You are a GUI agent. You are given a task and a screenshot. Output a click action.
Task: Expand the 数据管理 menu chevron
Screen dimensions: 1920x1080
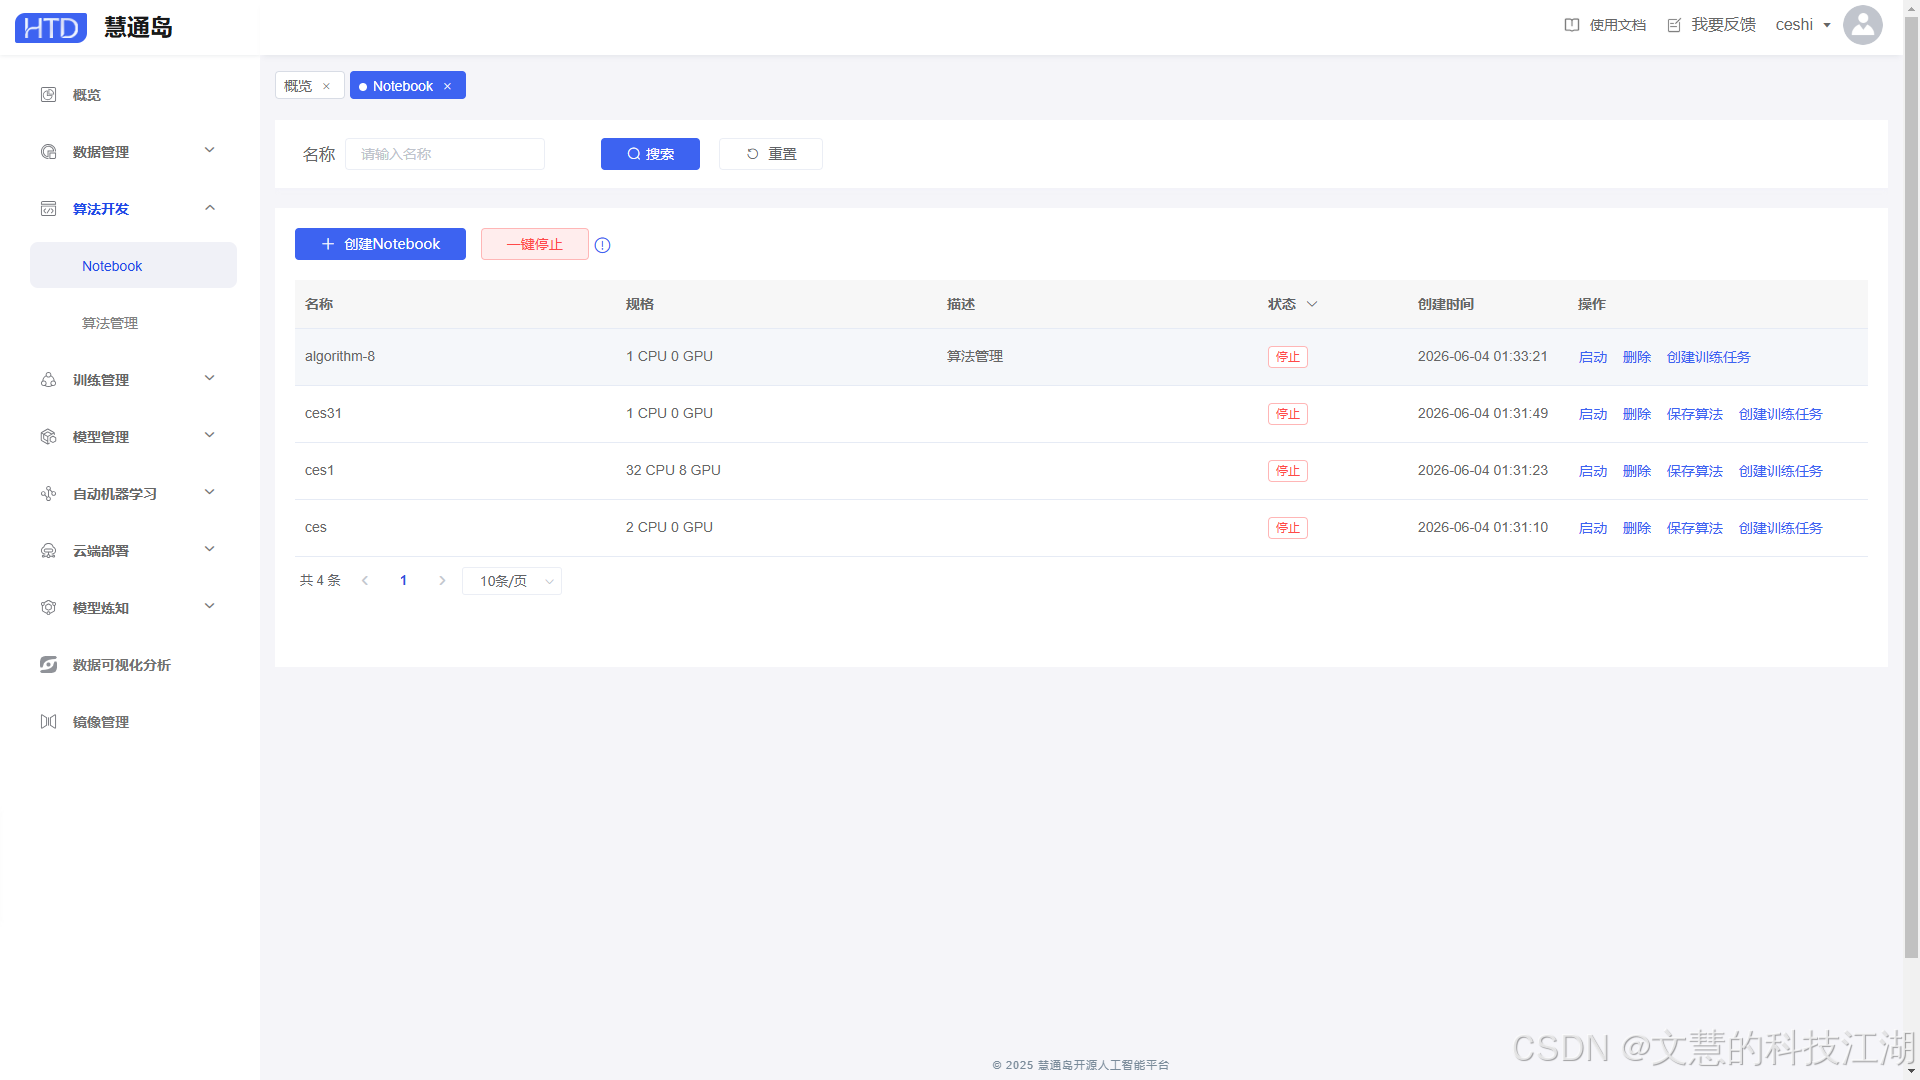pyautogui.click(x=210, y=151)
